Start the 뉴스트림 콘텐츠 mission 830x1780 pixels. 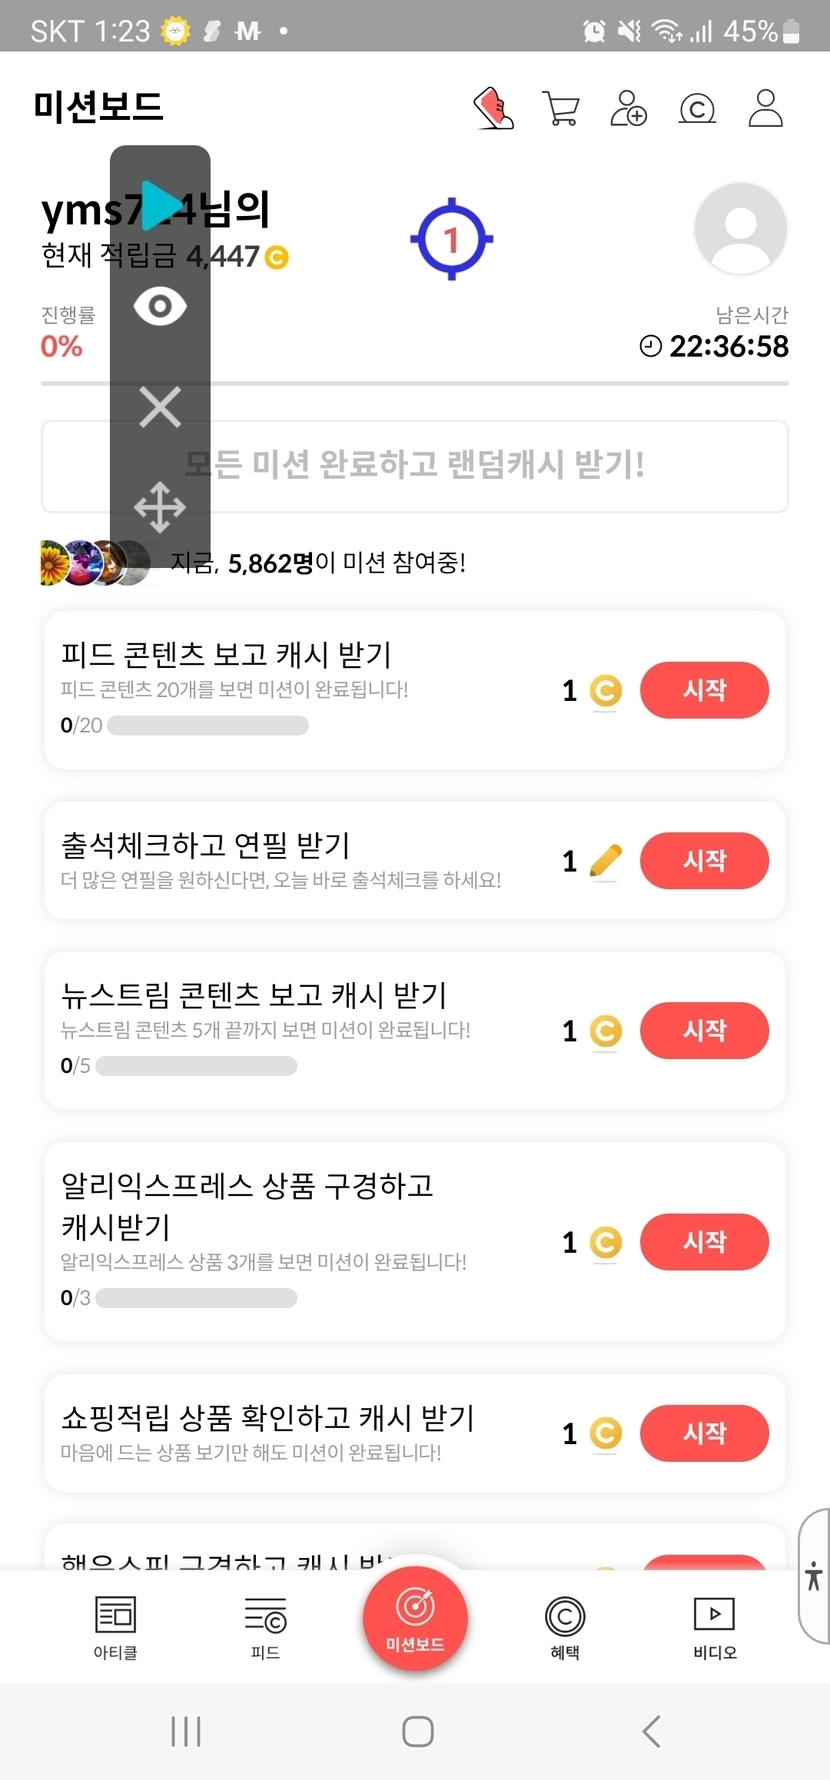pyautogui.click(x=704, y=1030)
